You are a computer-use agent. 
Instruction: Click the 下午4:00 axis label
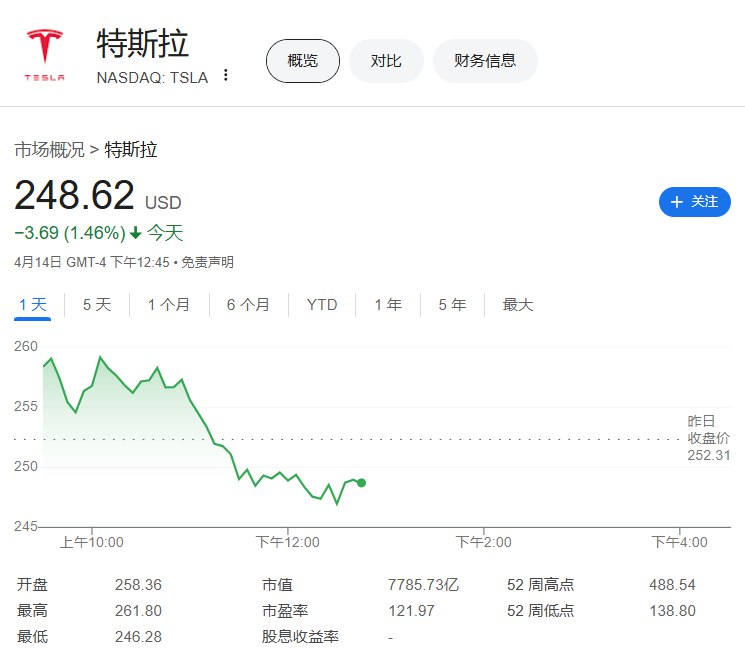tap(679, 542)
